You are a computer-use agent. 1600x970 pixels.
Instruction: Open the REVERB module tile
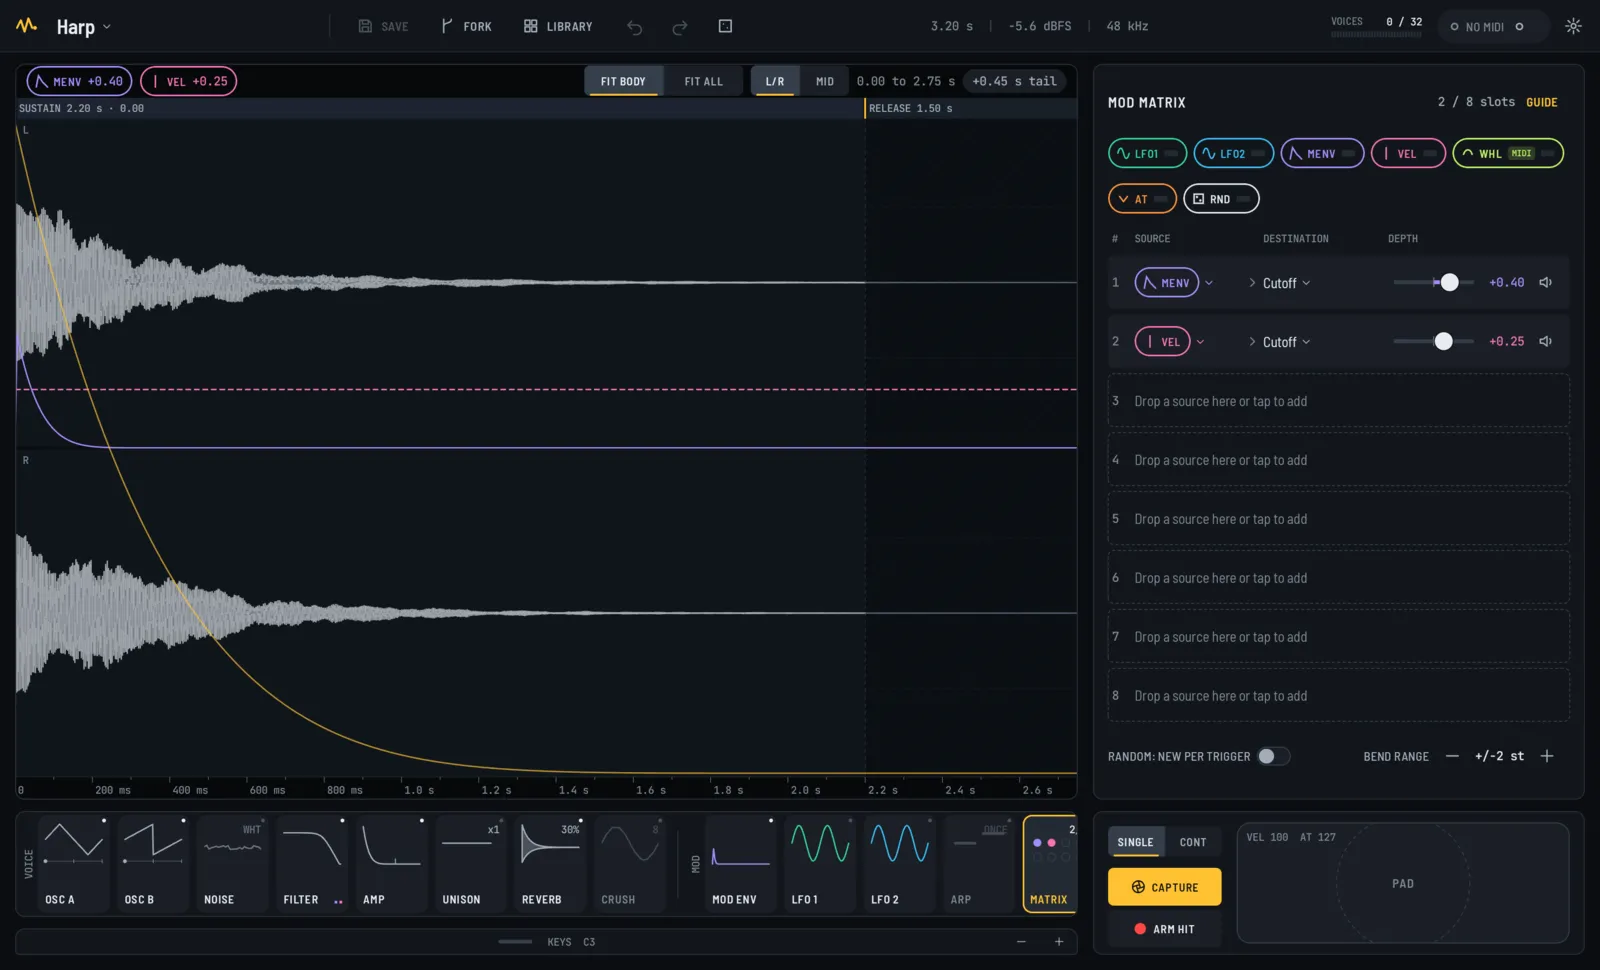(x=551, y=864)
